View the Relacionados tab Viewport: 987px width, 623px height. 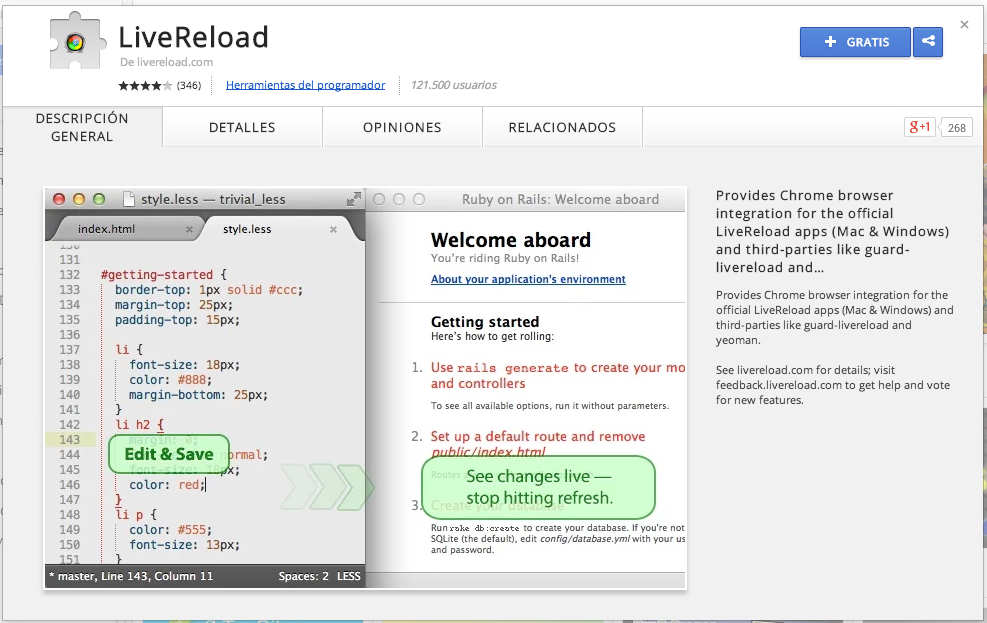click(x=562, y=127)
